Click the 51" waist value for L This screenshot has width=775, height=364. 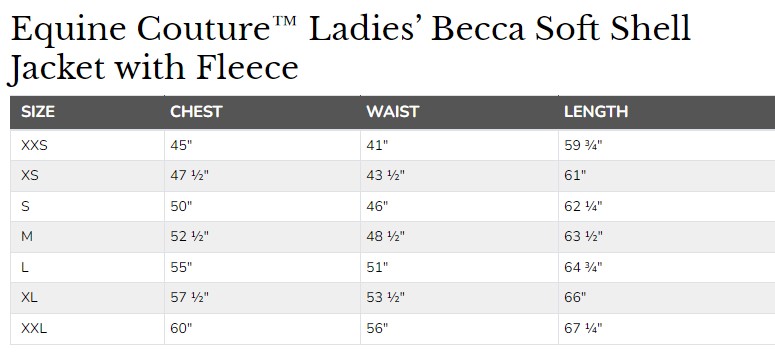(377, 268)
